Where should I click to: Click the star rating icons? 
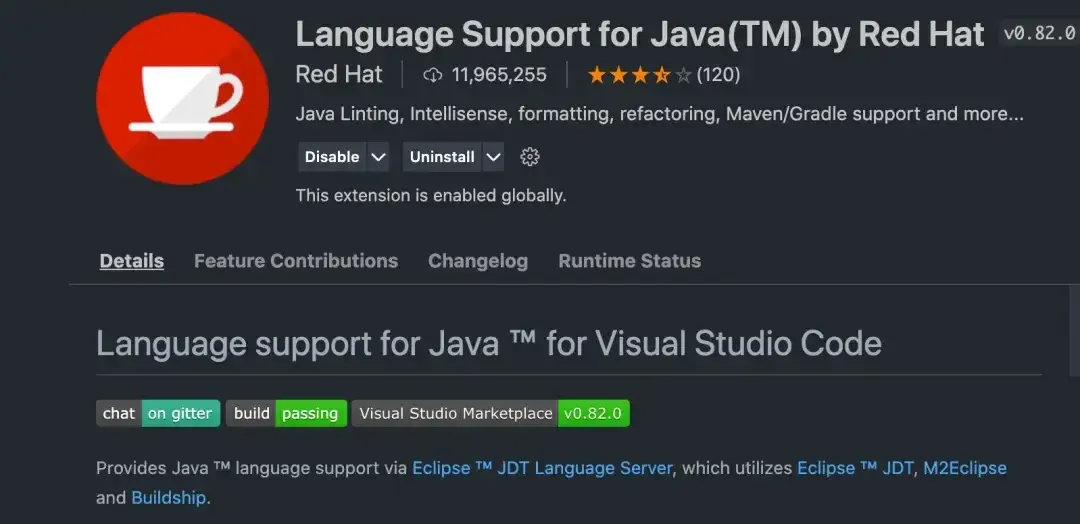click(x=639, y=75)
